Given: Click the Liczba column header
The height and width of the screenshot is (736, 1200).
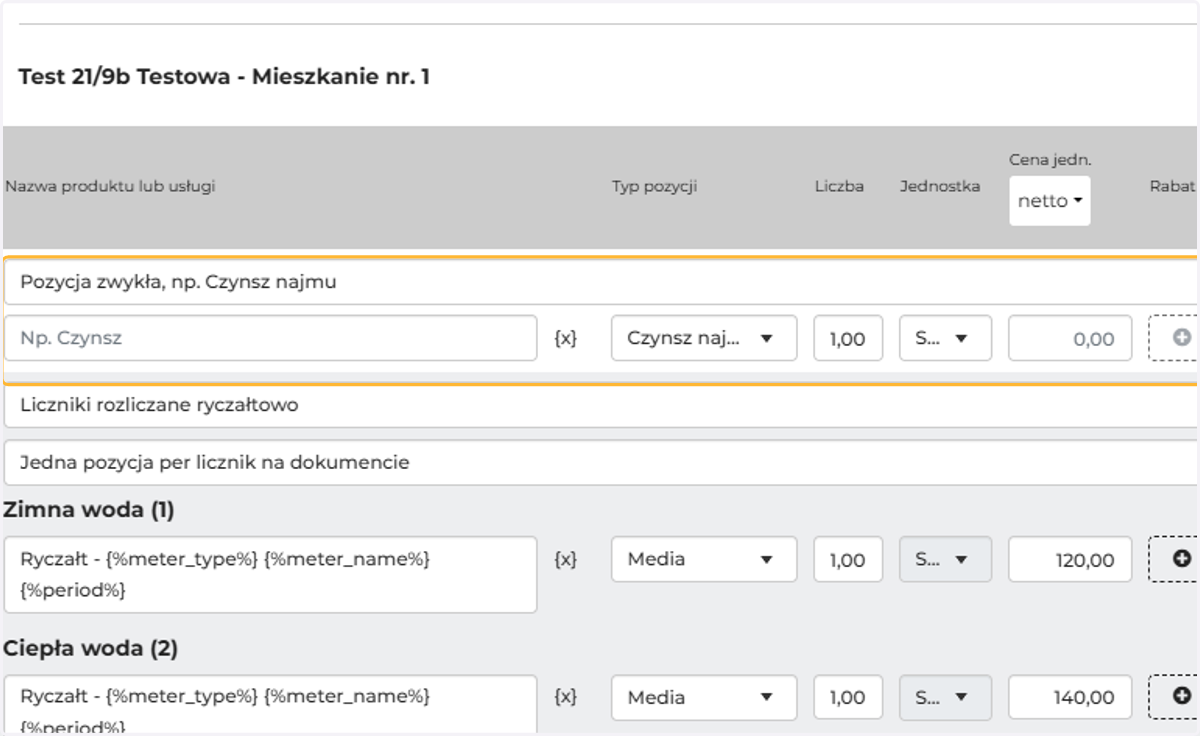Looking at the screenshot, I should [x=839, y=186].
